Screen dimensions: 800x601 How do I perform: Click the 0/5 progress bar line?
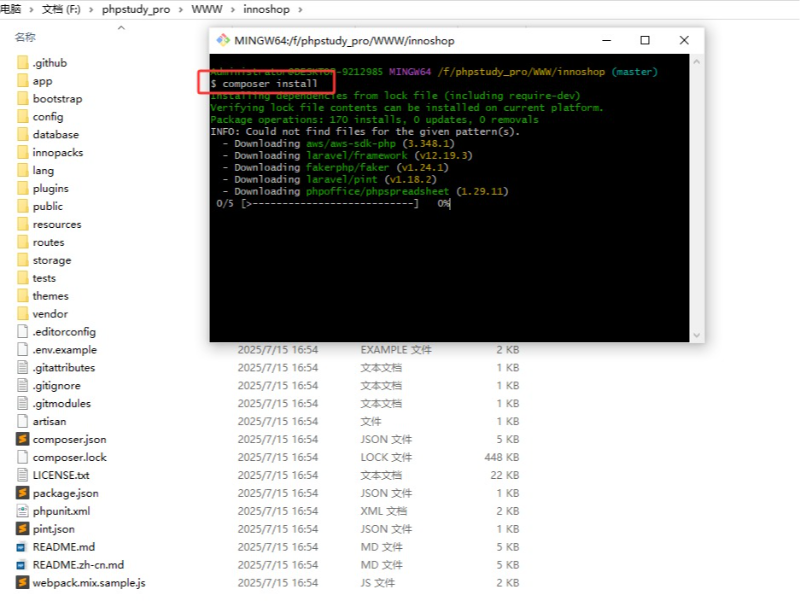point(333,204)
